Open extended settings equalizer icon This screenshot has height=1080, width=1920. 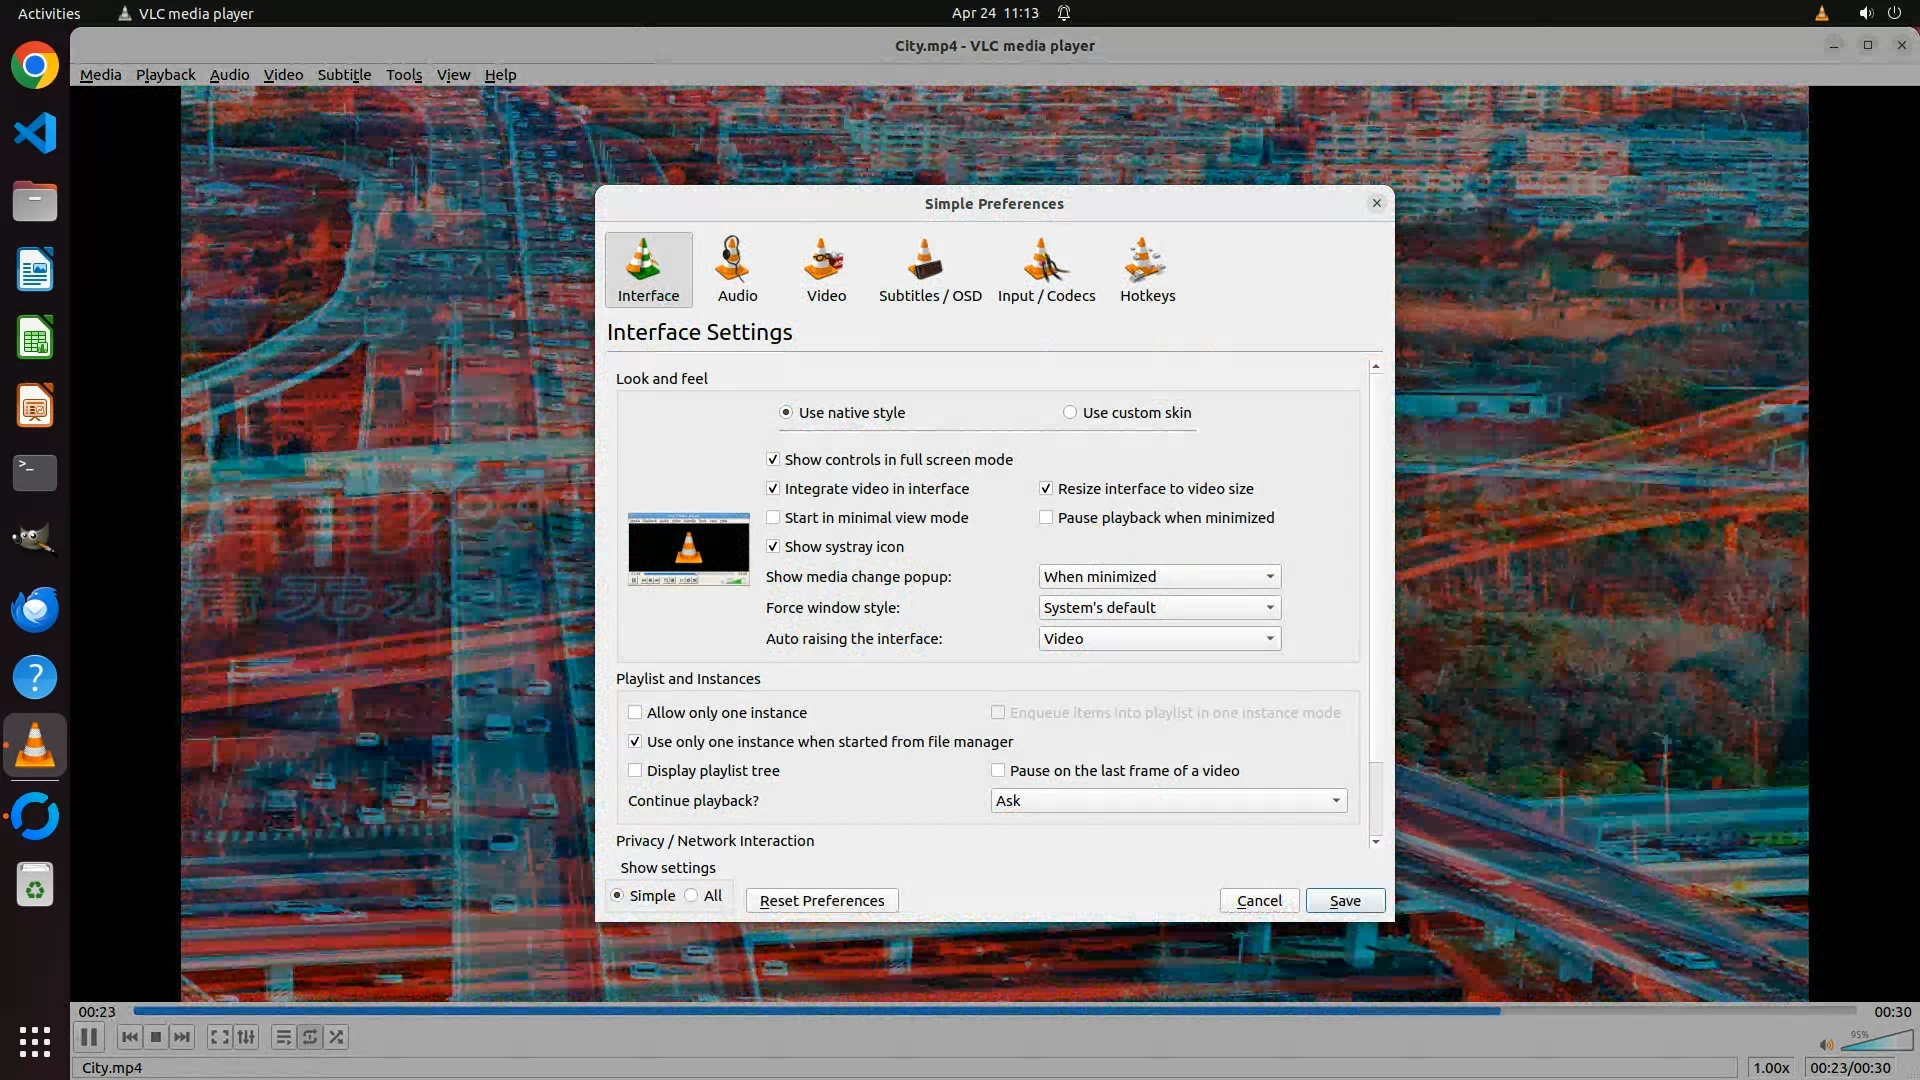246,1037
